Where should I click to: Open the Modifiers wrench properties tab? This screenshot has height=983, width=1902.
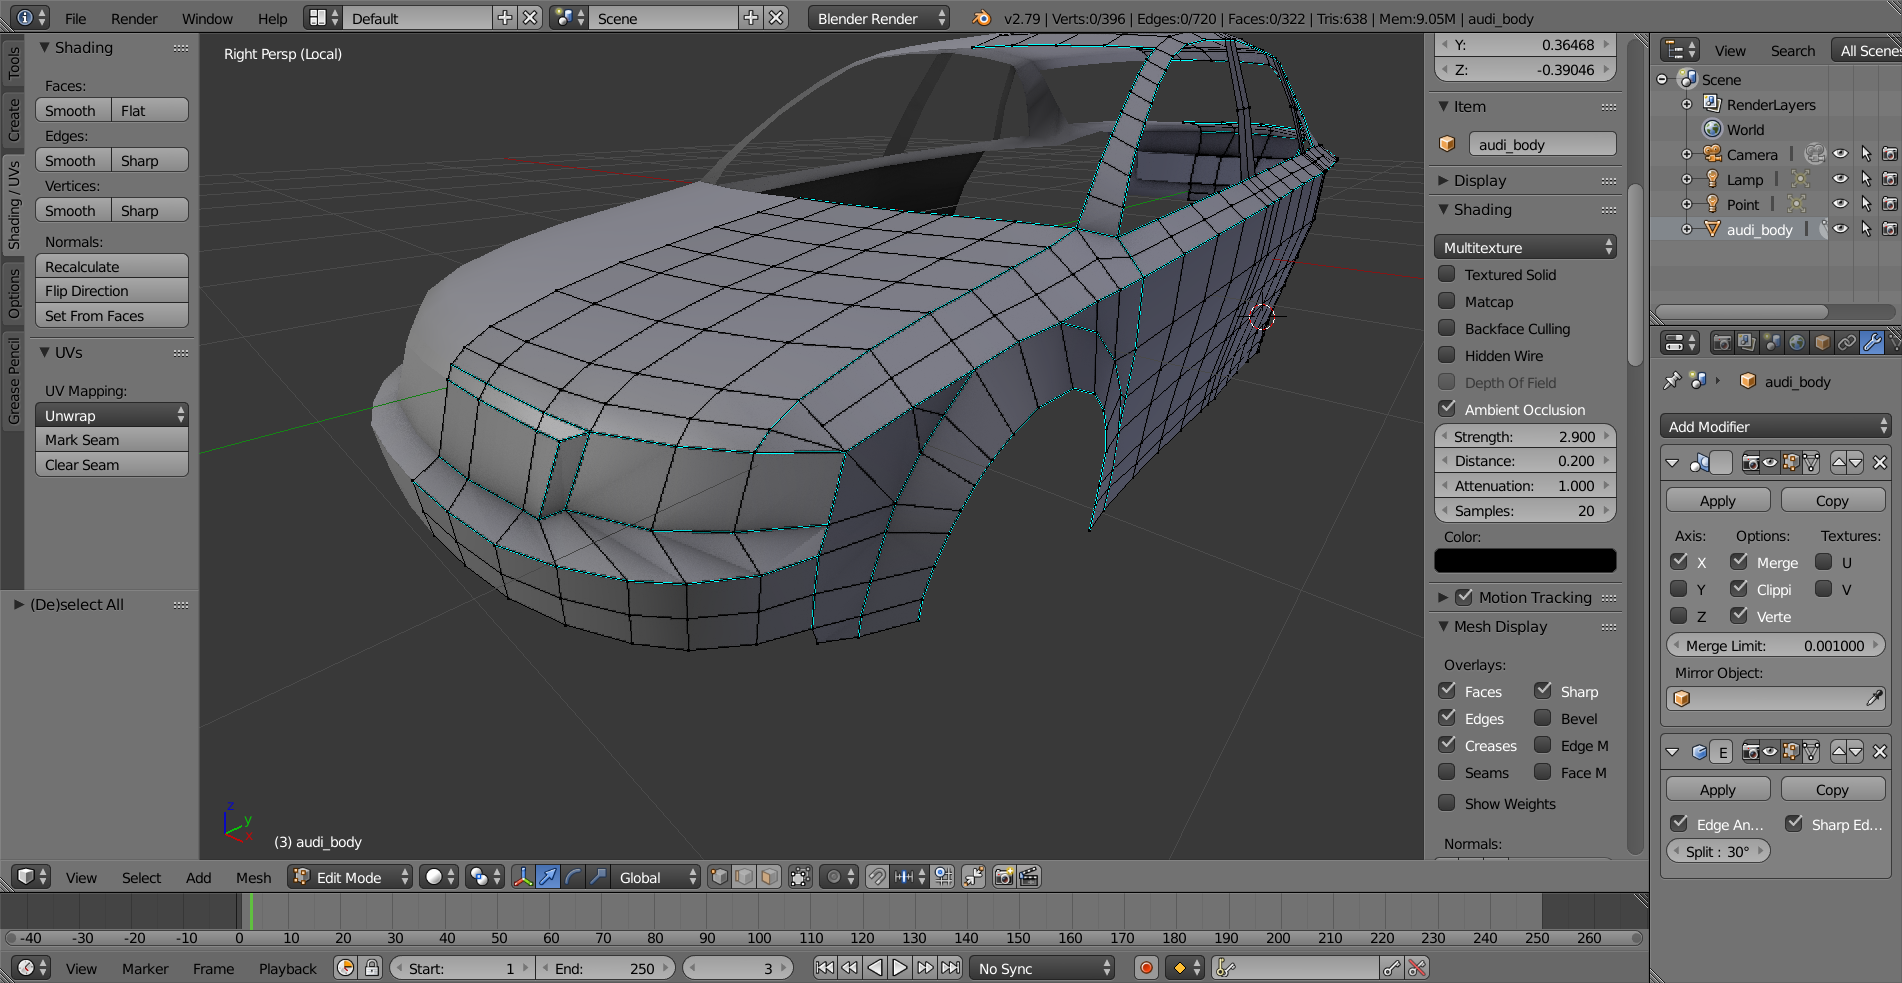pyautogui.click(x=1871, y=343)
